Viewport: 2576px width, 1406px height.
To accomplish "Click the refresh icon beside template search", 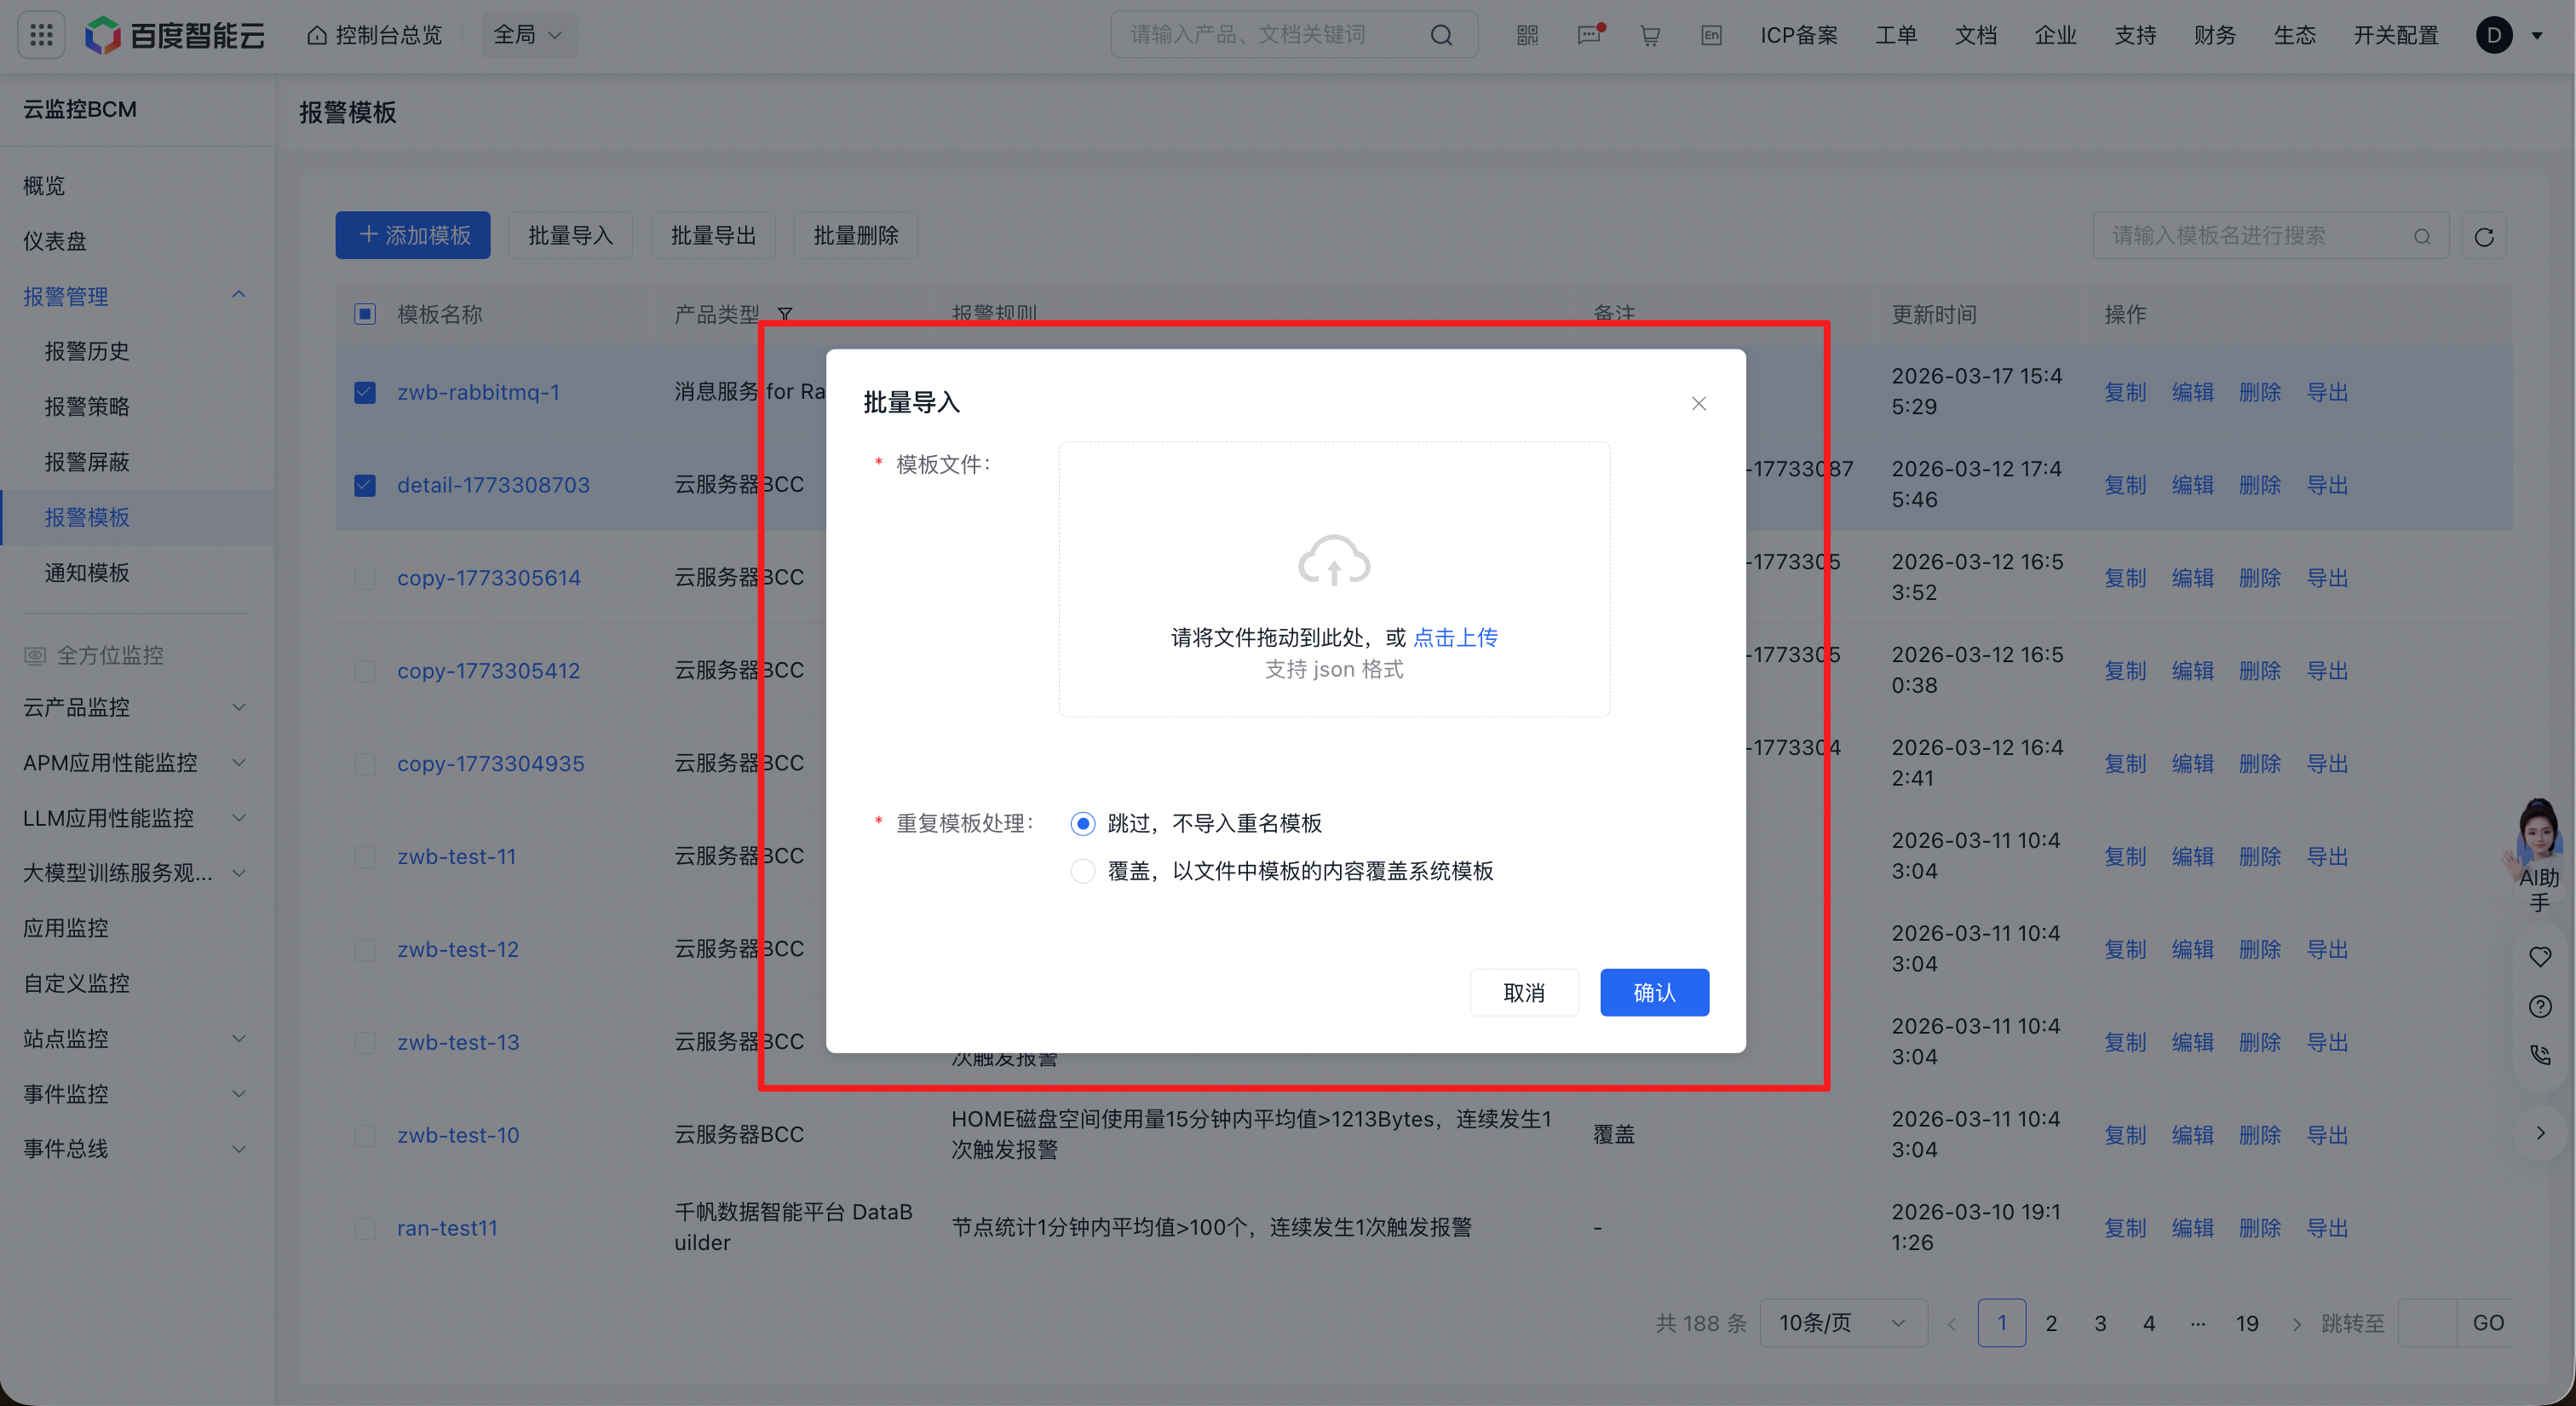I will (x=2484, y=236).
